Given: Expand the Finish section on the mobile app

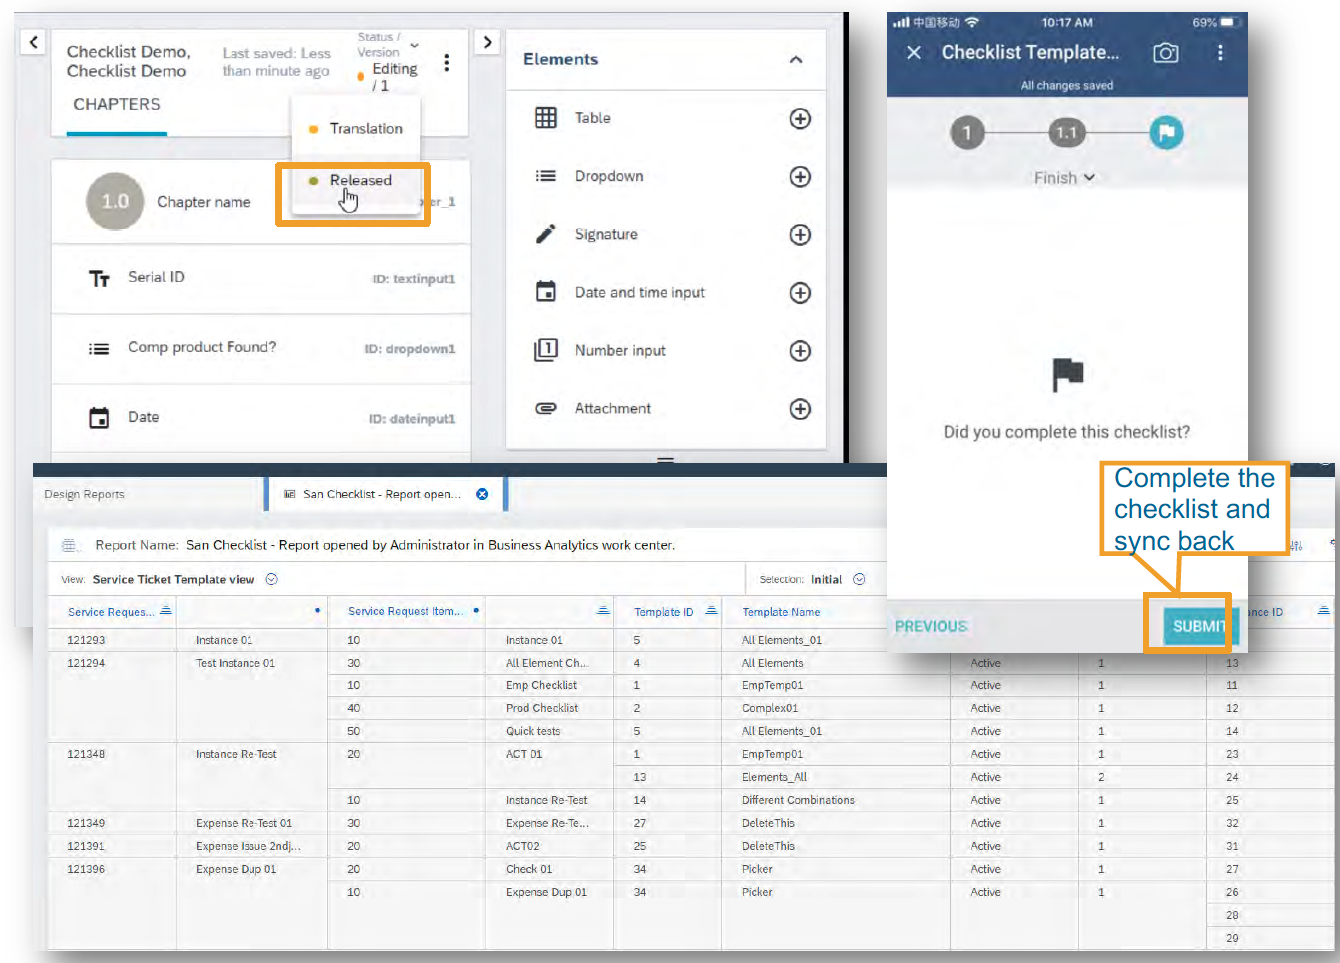Looking at the screenshot, I should point(1066,177).
